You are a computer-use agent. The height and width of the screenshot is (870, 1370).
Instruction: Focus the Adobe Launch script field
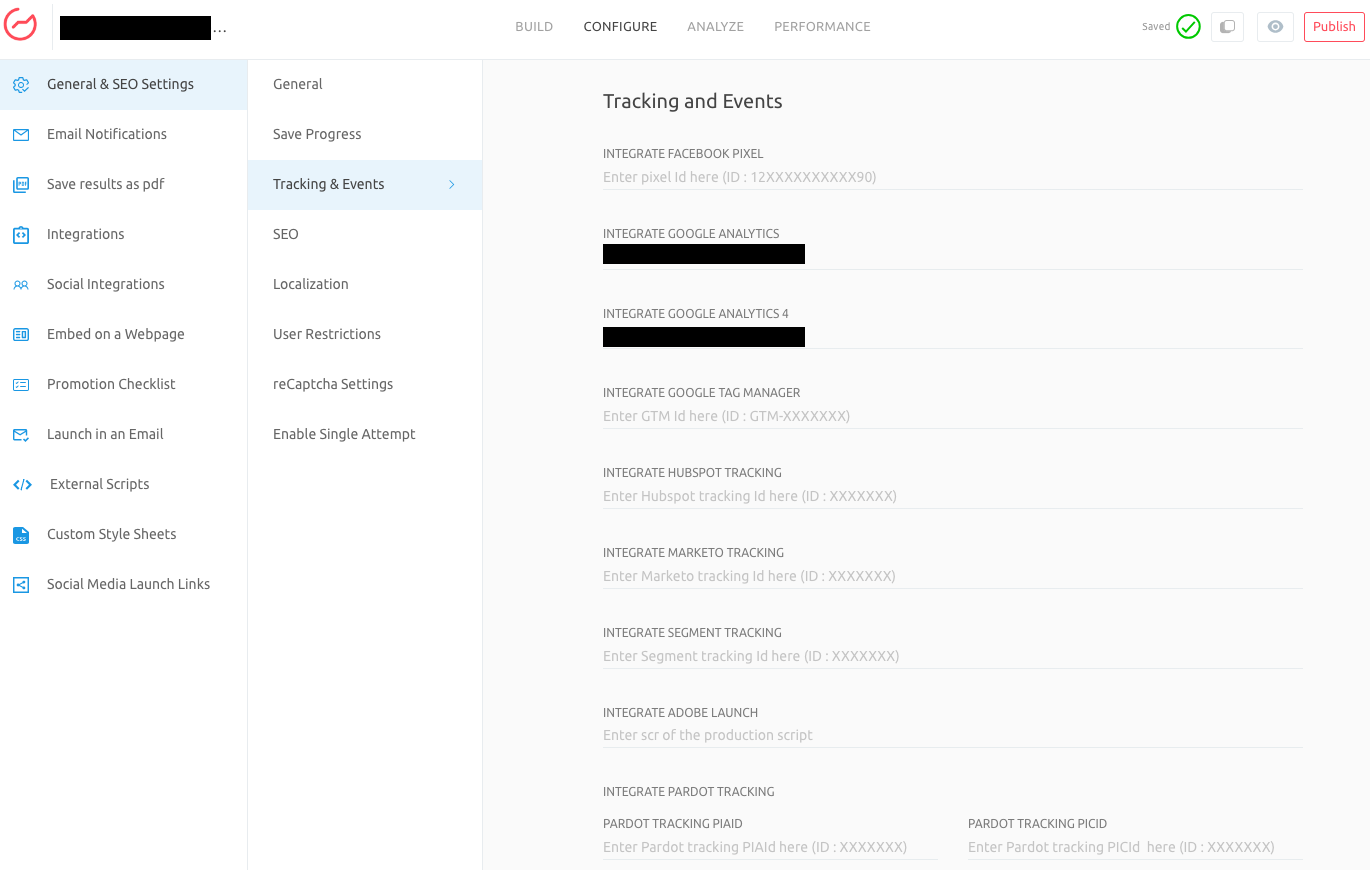952,735
